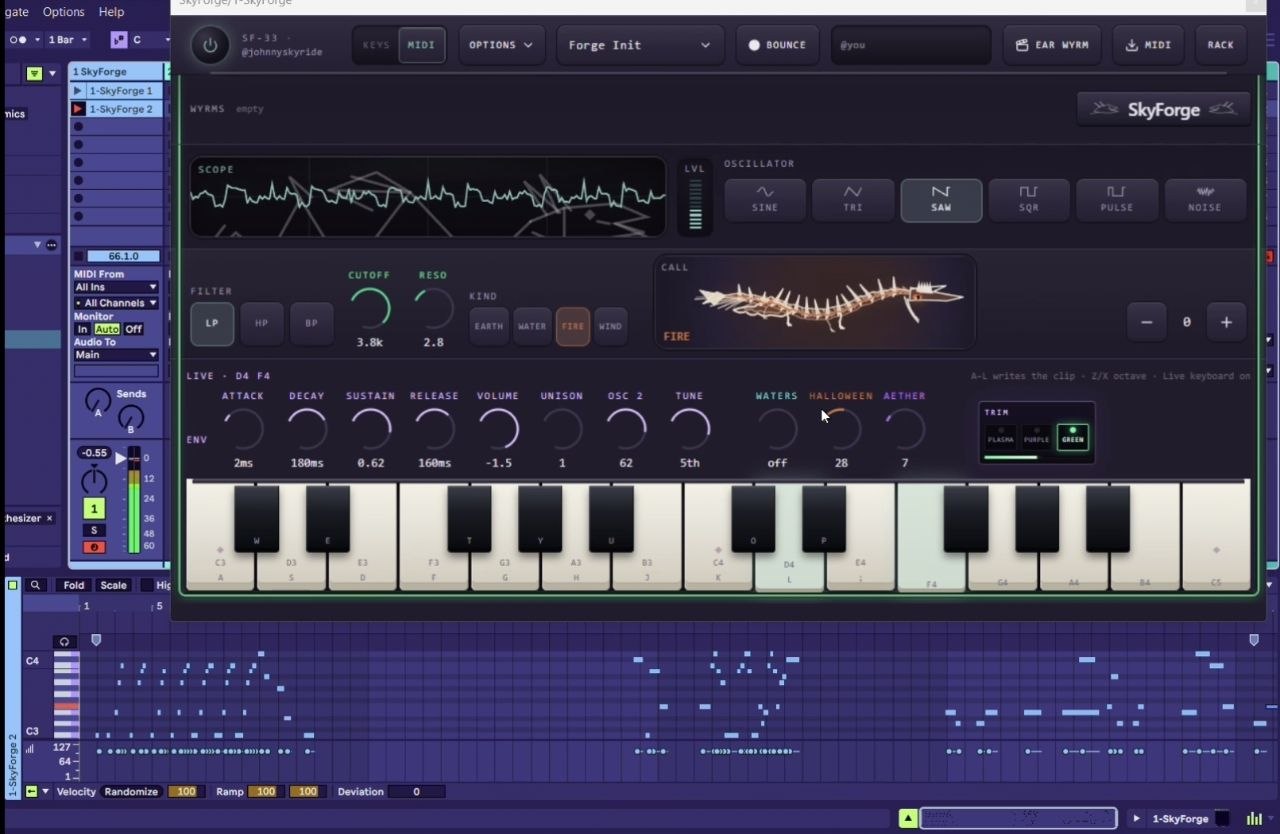The height and width of the screenshot is (834, 1280).
Task: Click the headphone preview icon above piano roll
Action: pyautogui.click(x=64, y=642)
